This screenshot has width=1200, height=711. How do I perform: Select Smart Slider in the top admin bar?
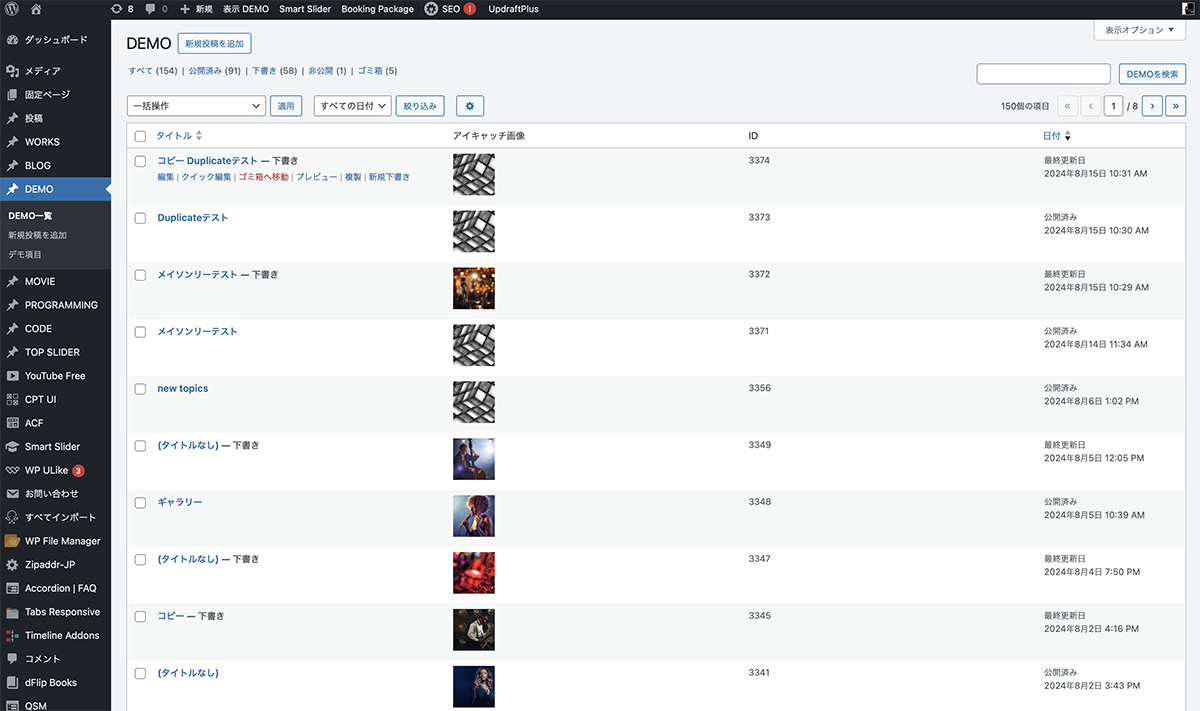[305, 9]
